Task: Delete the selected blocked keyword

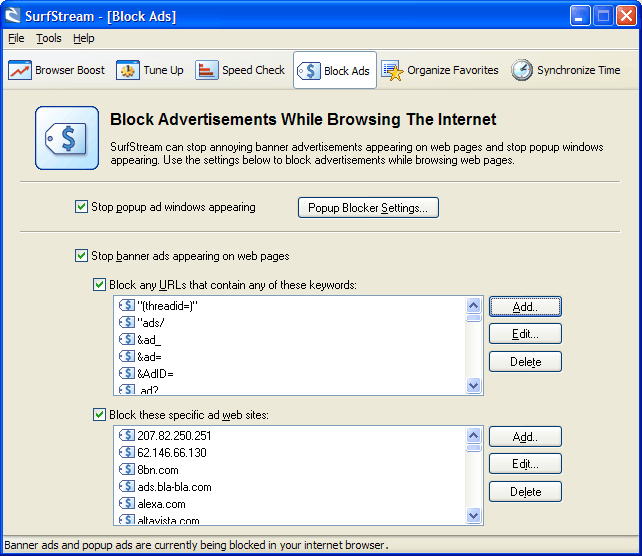Action: coord(525,362)
